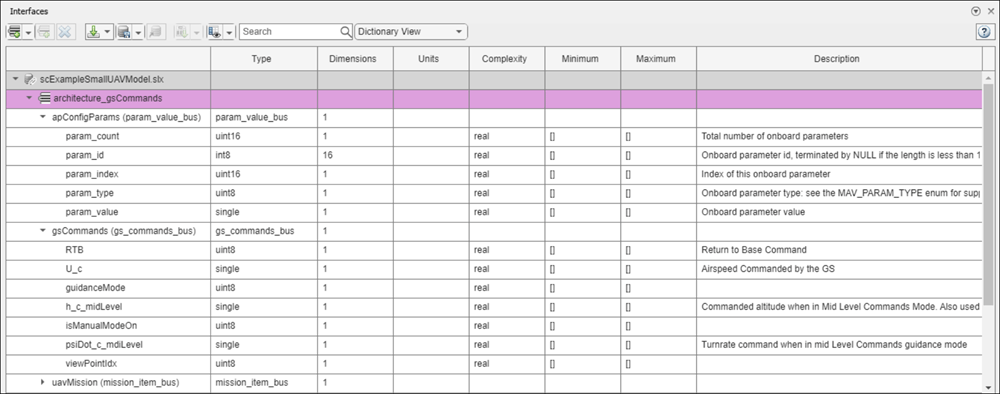The height and width of the screenshot is (394, 1000).
Task: Click the Minimum cell of param_count
Action: tap(583, 136)
